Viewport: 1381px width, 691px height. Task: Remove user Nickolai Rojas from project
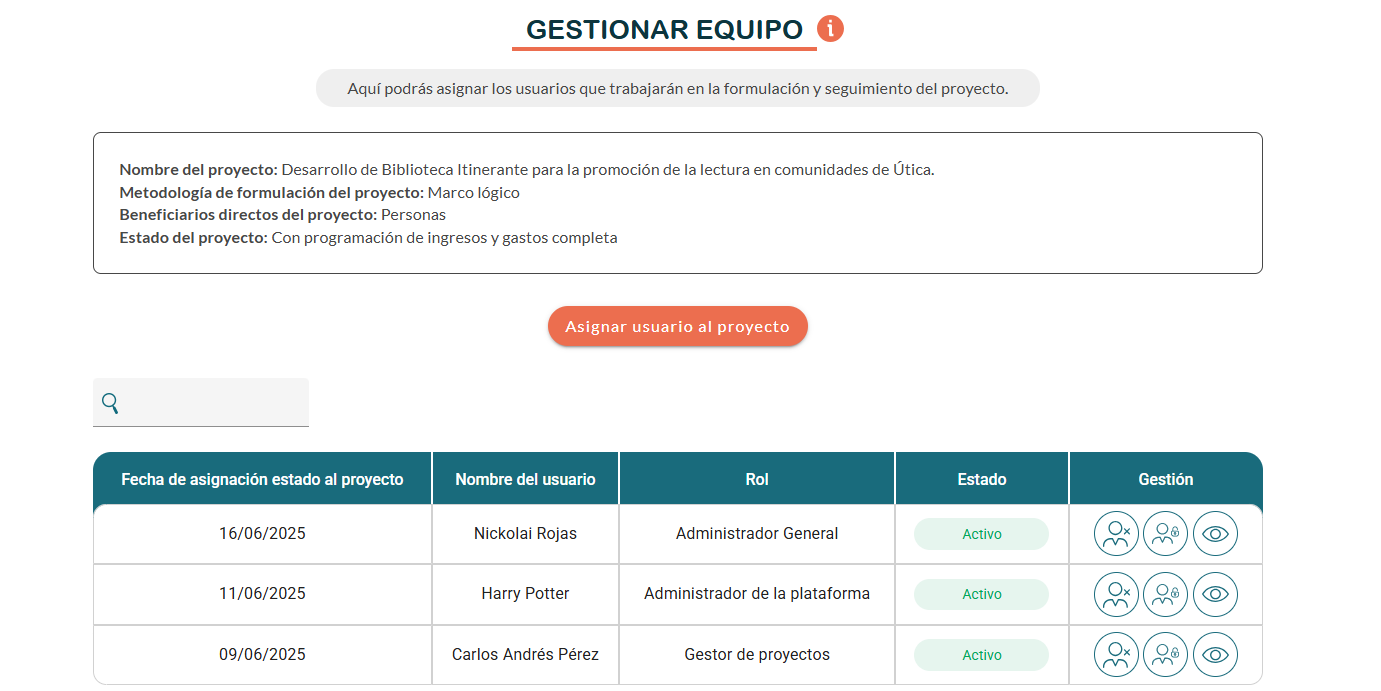click(x=1116, y=534)
